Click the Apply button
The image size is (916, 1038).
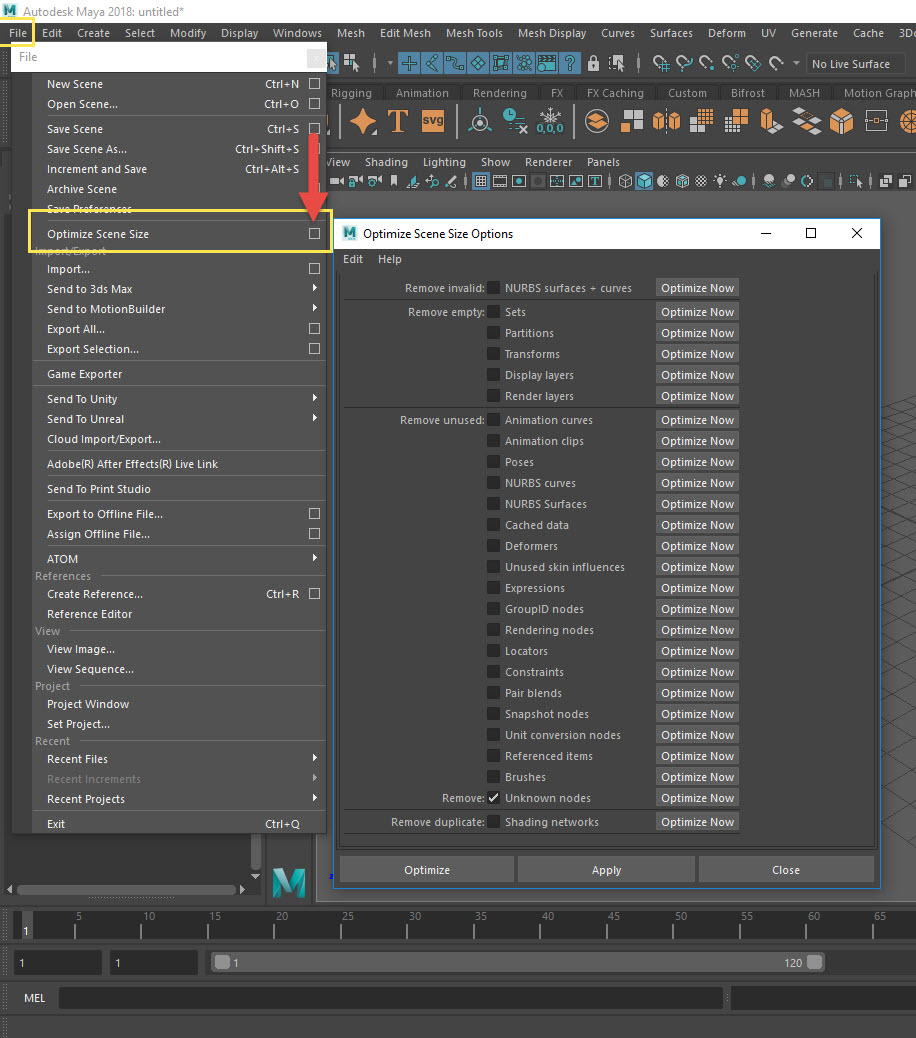coord(606,870)
